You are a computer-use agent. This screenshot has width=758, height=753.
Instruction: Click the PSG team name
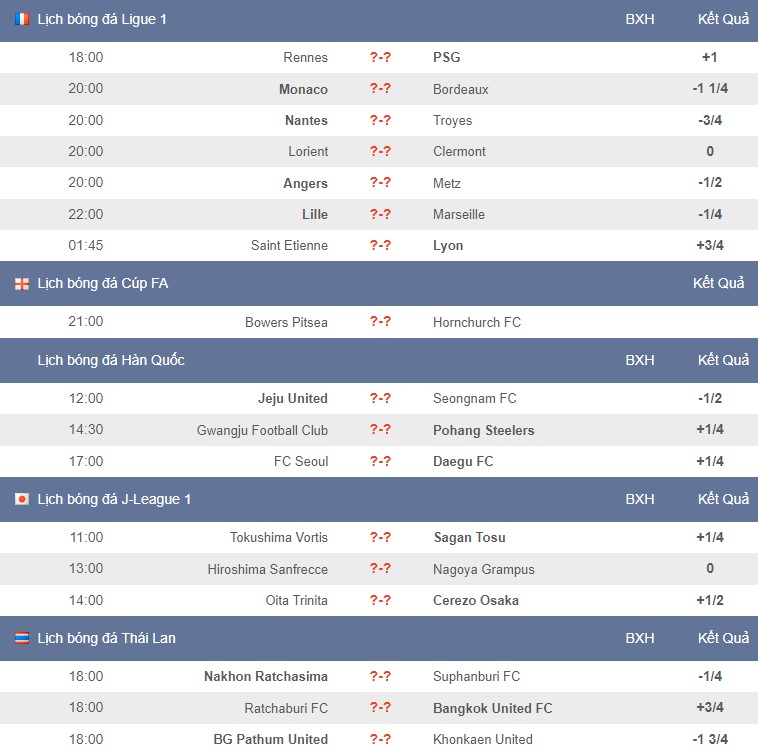[x=447, y=58]
